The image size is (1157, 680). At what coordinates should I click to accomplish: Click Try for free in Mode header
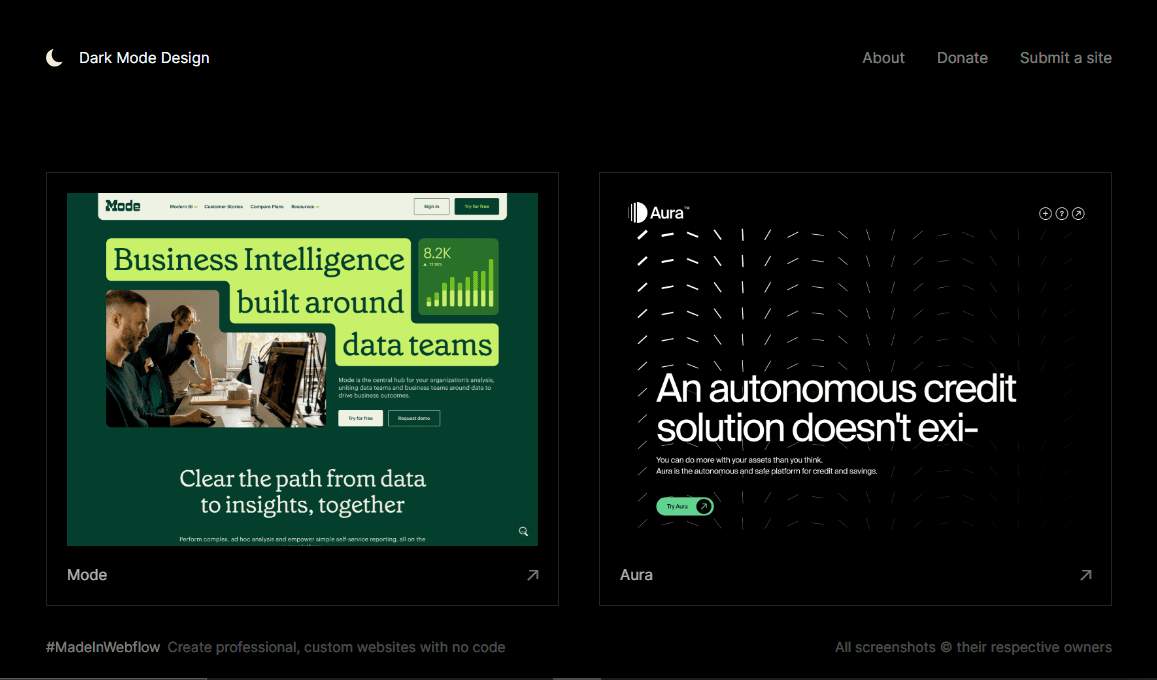pos(477,207)
